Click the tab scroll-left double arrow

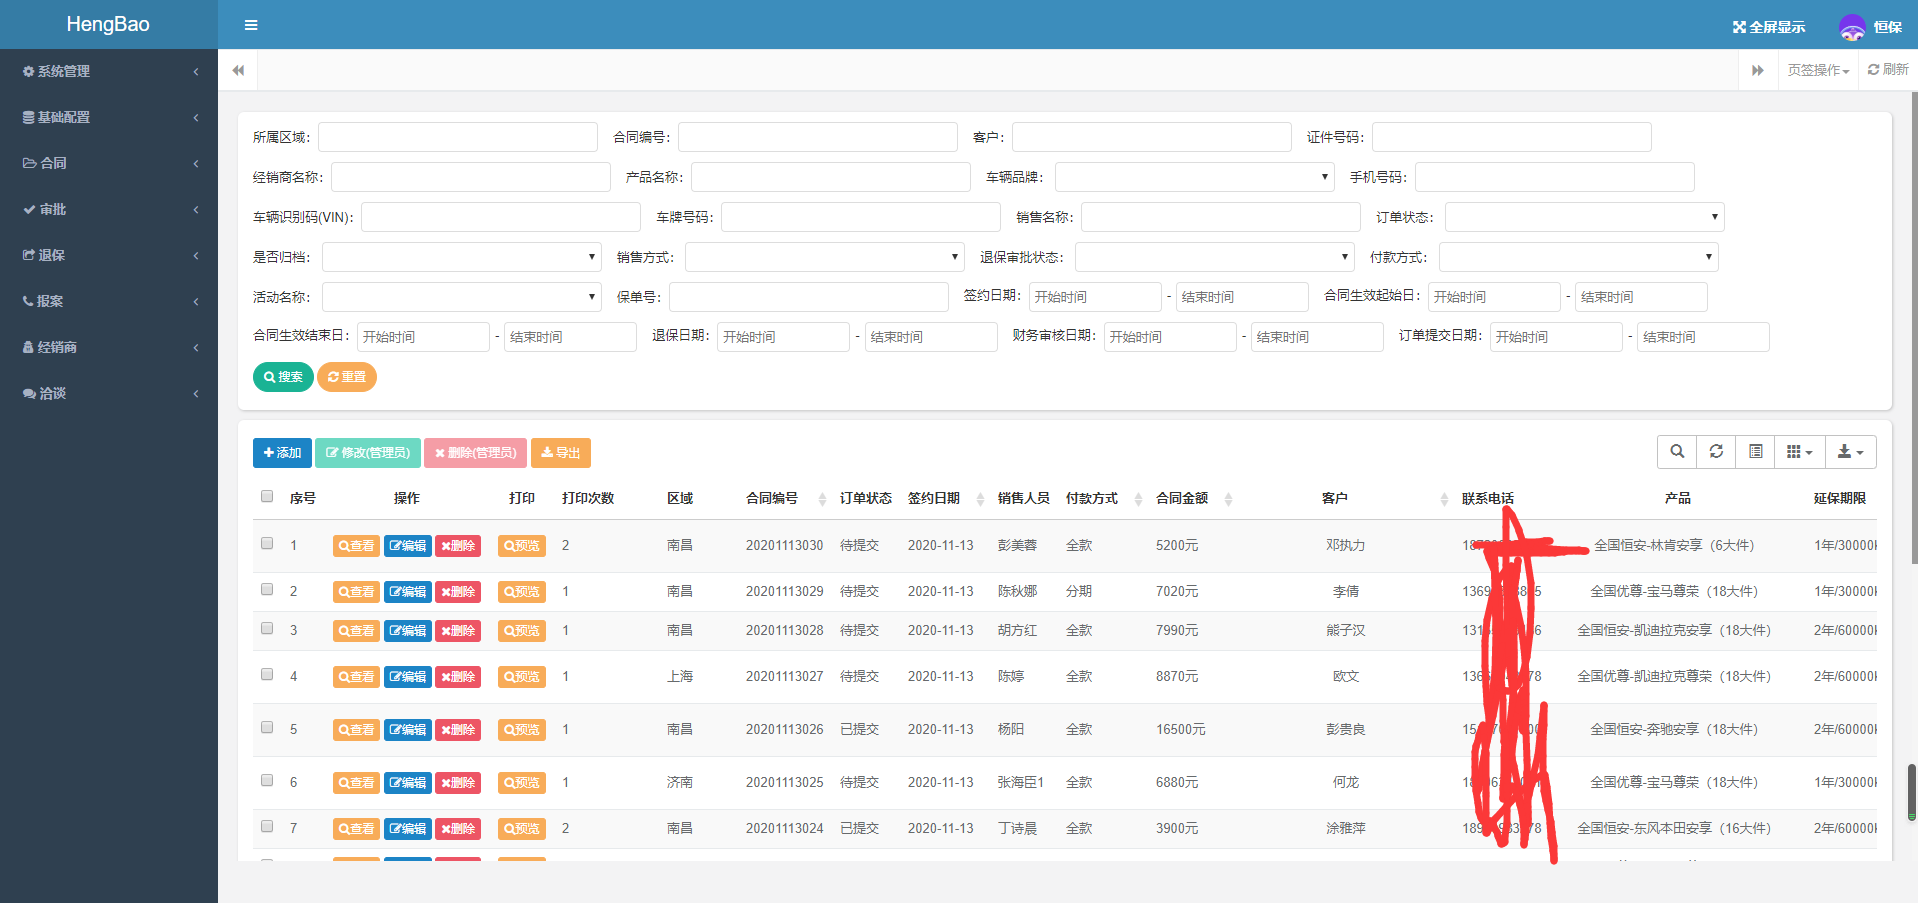point(238,70)
